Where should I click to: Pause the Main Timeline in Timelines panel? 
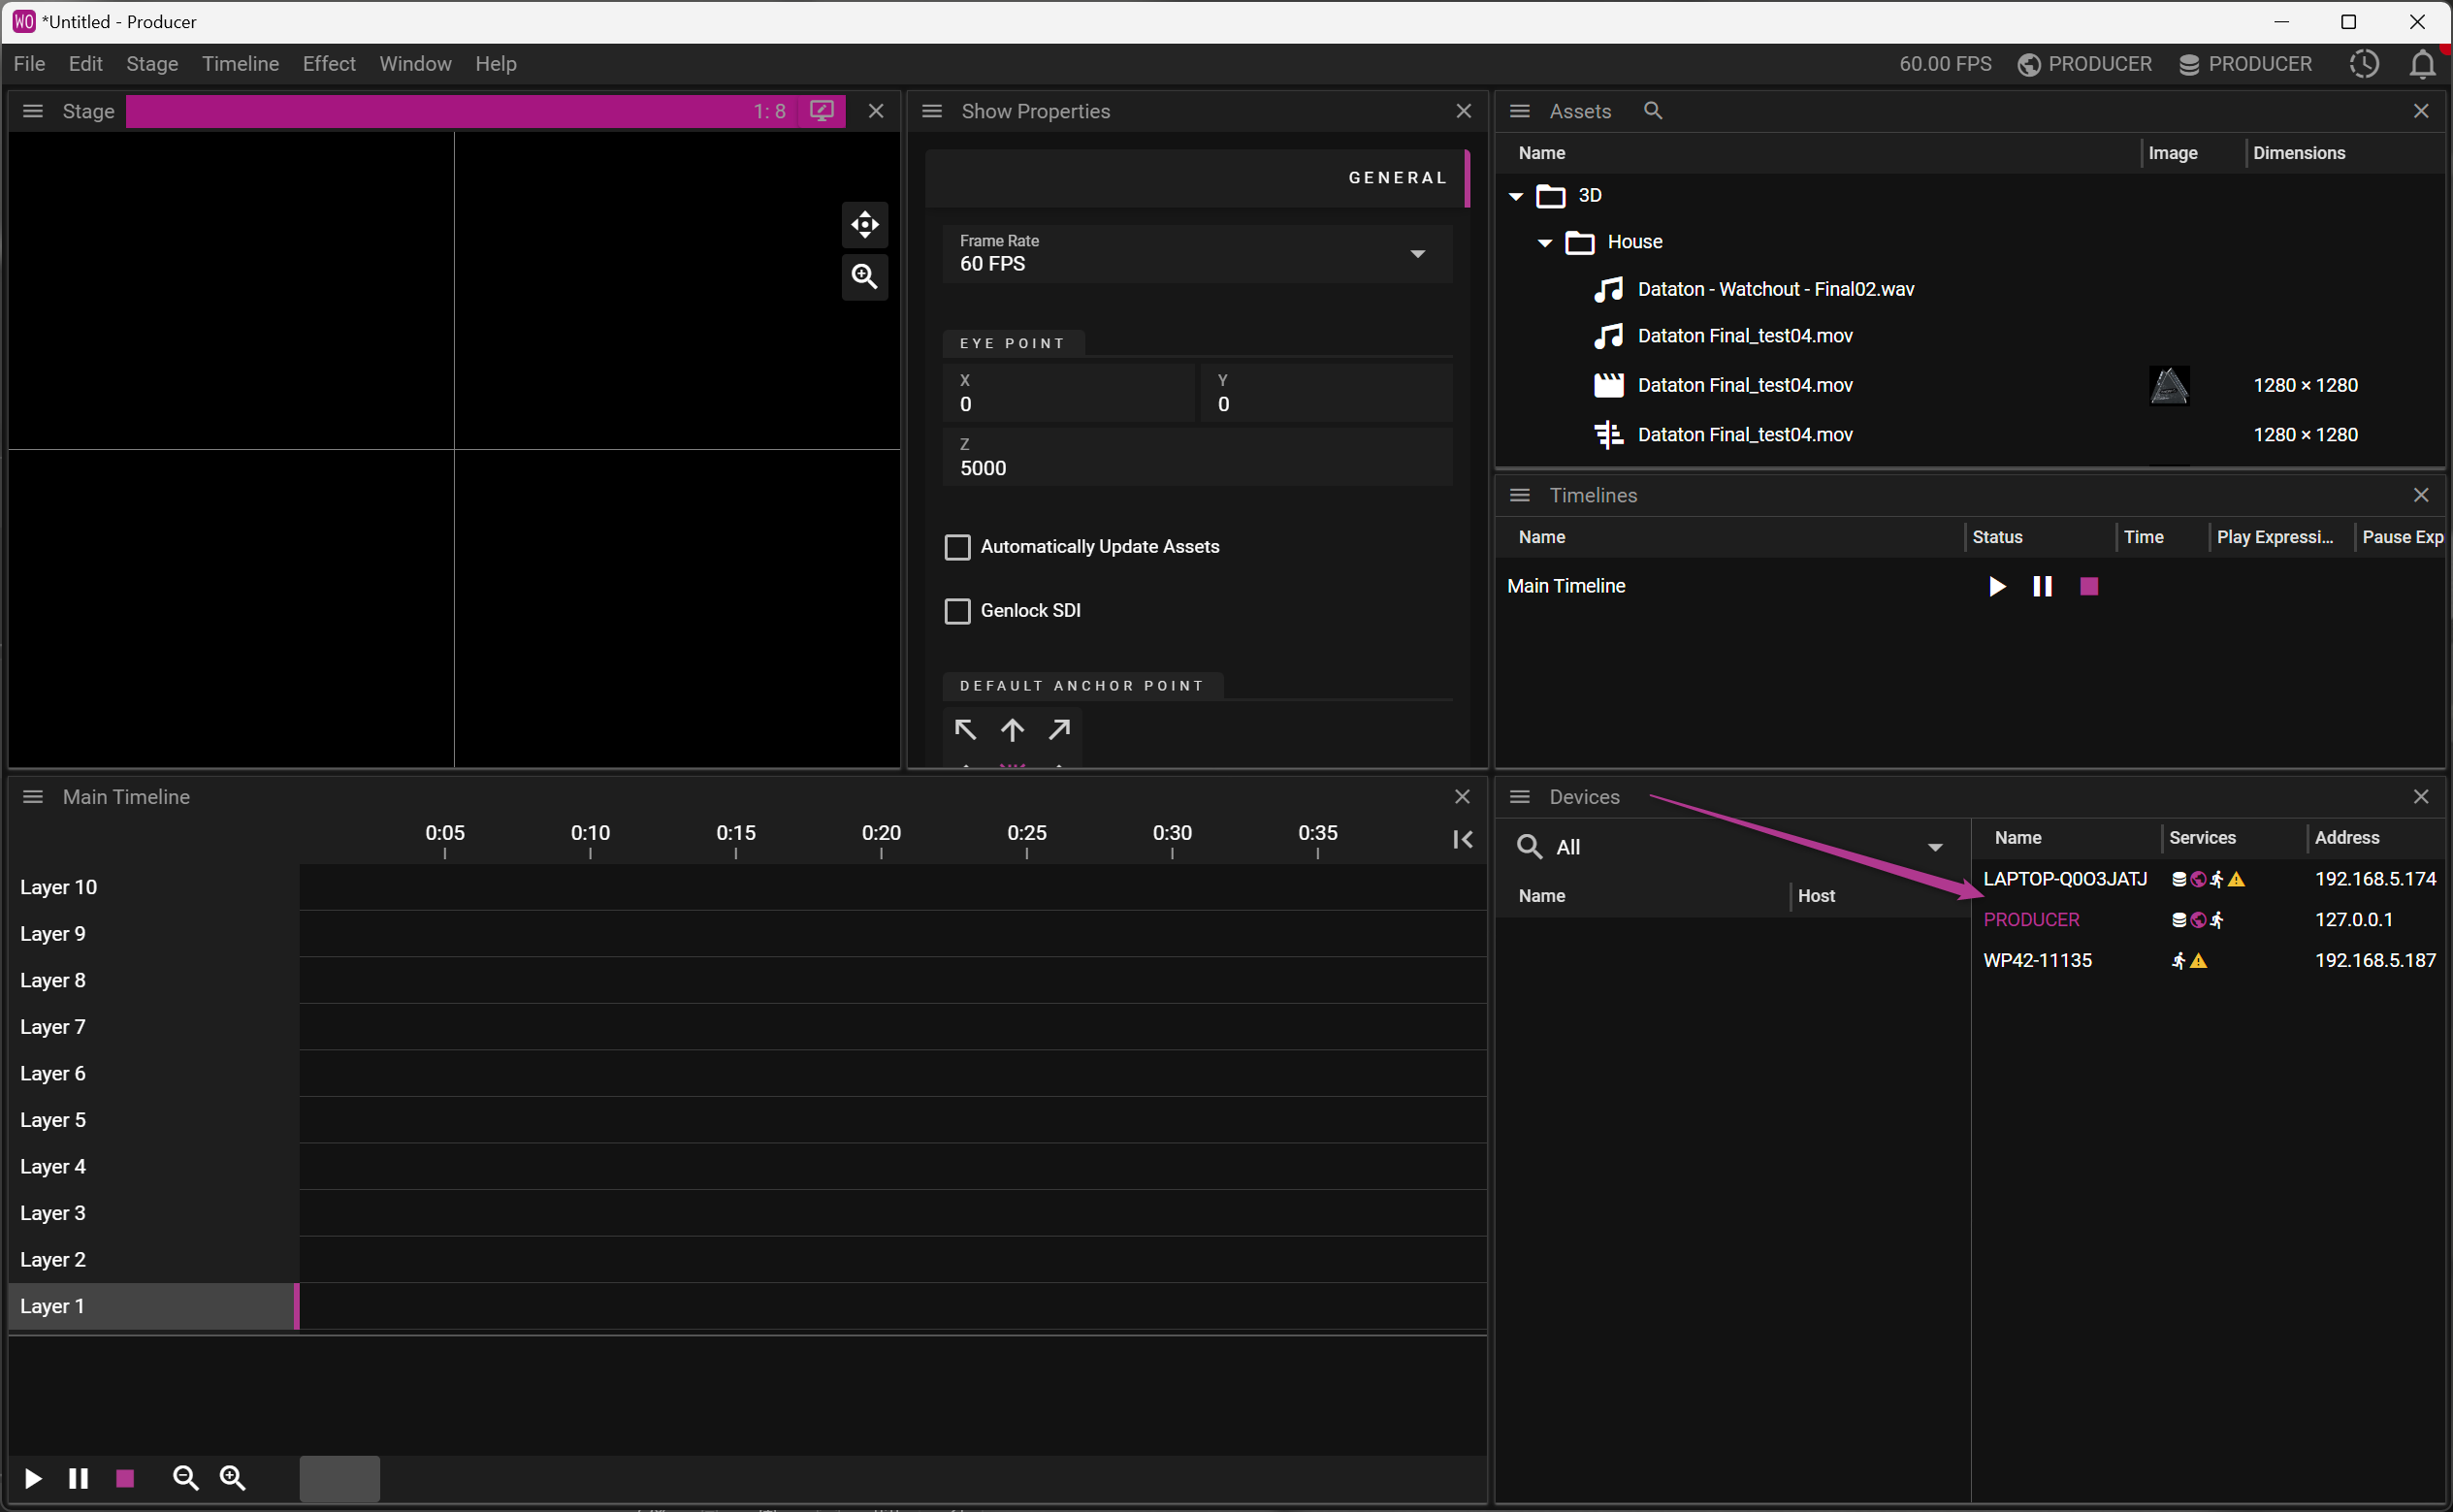[2042, 587]
